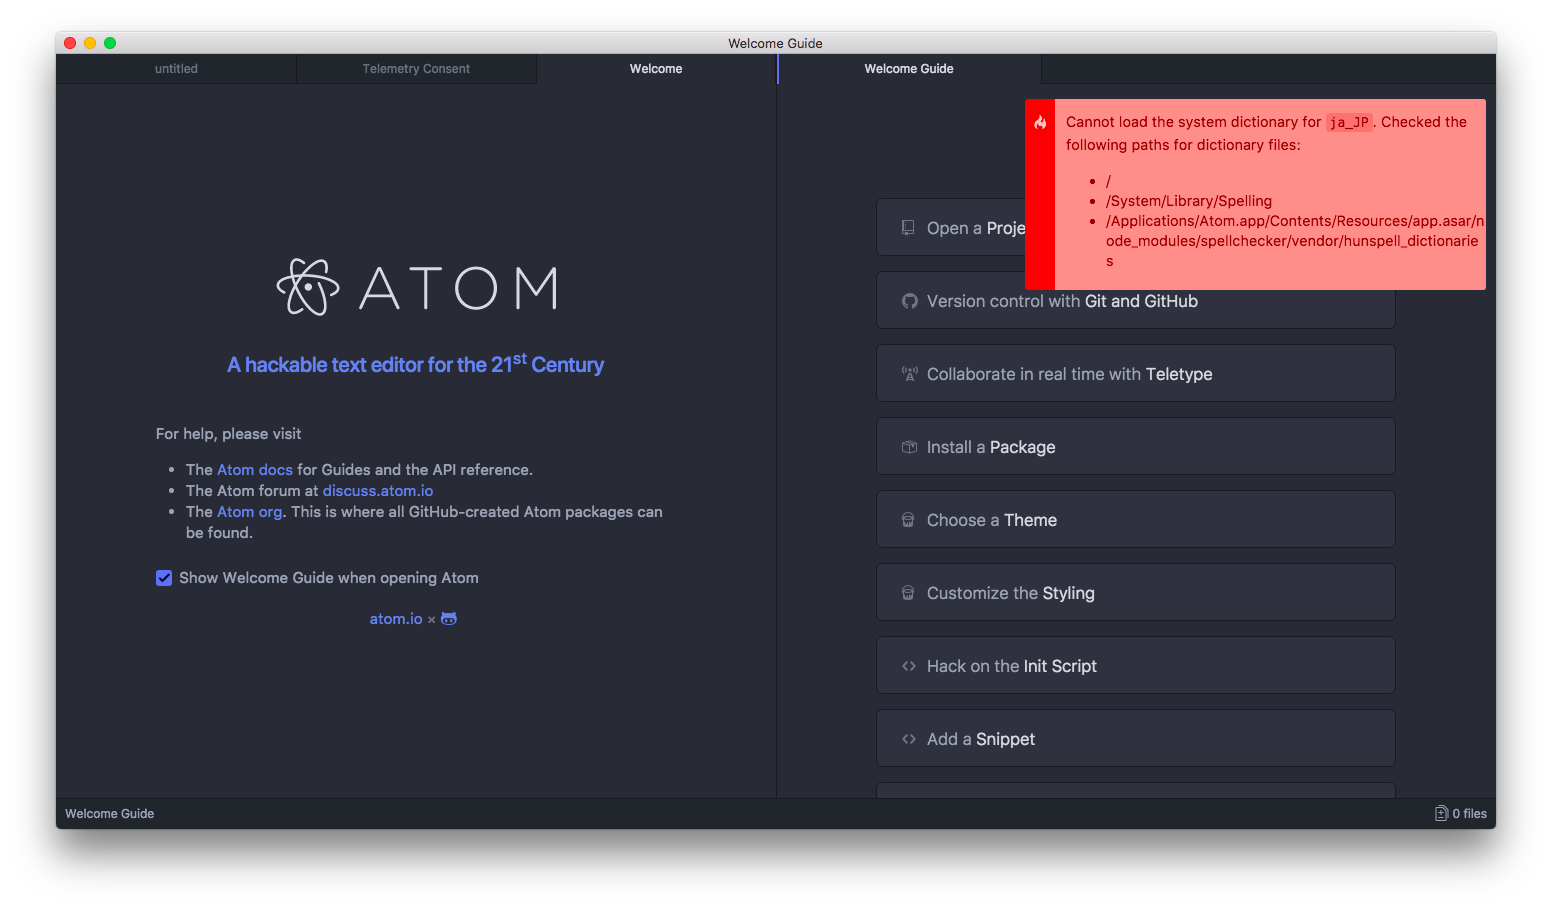Click the code brackets icon on Init Script
Viewport: 1552px width, 909px height.
coord(909,666)
